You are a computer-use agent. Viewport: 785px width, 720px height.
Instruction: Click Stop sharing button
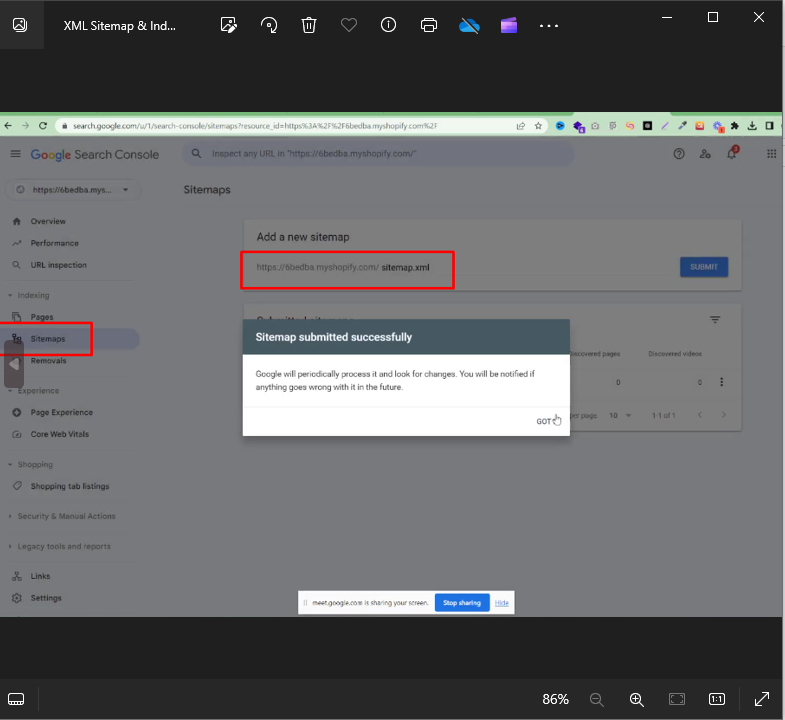[x=462, y=603]
